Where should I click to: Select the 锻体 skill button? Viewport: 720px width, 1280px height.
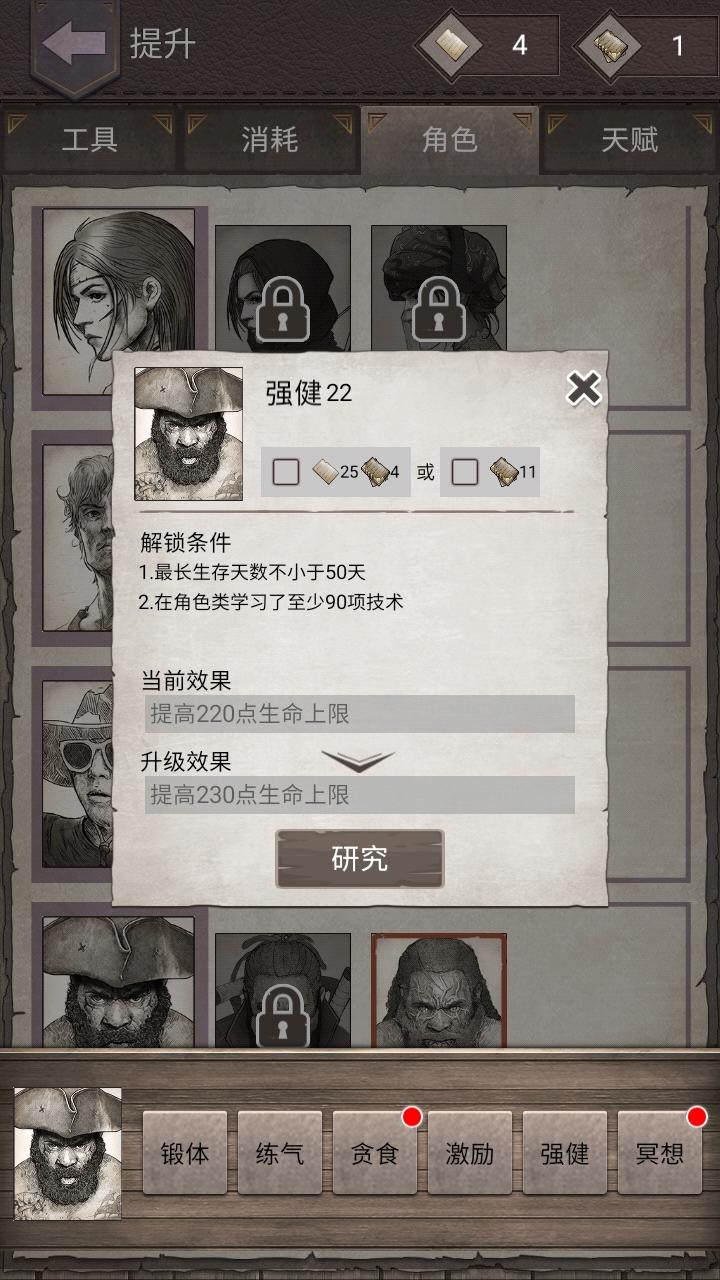click(x=185, y=1153)
